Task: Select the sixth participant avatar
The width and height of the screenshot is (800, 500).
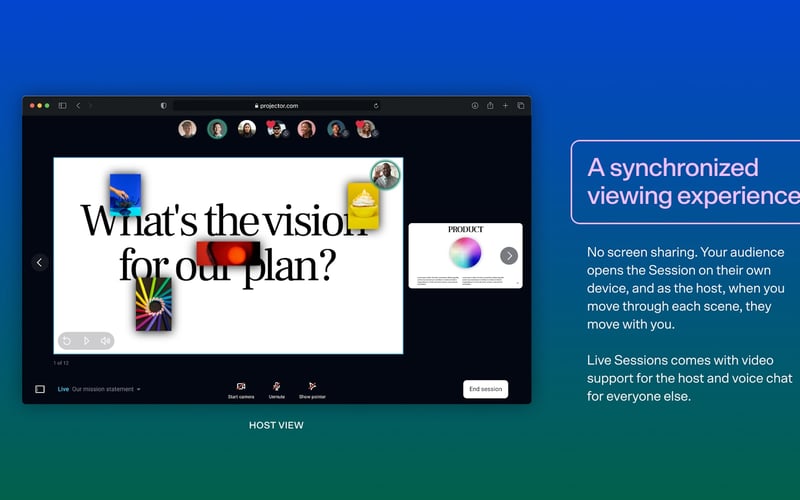Action: [336, 129]
